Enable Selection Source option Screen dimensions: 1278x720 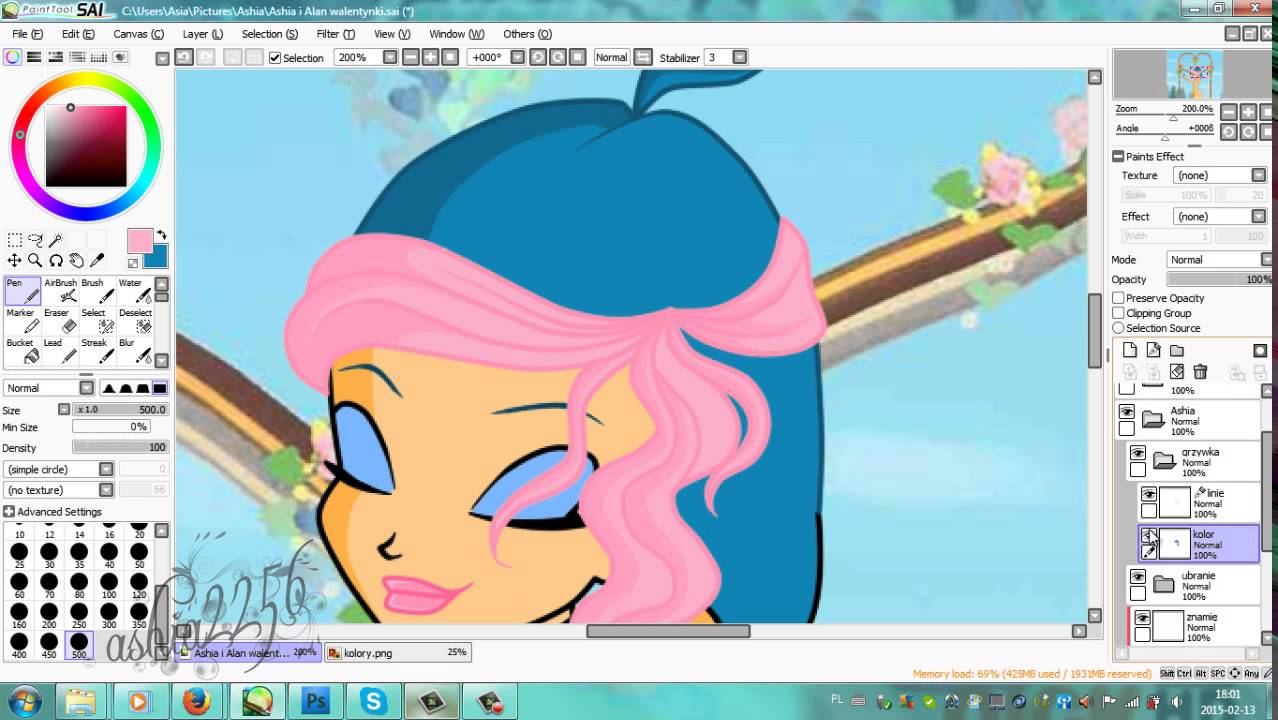point(1119,328)
